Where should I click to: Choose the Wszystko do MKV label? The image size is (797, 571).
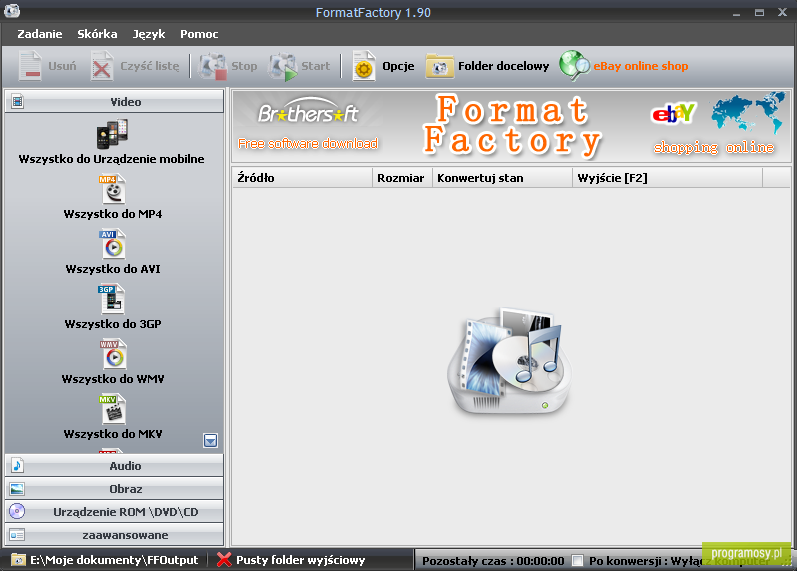tap(113, 434)
